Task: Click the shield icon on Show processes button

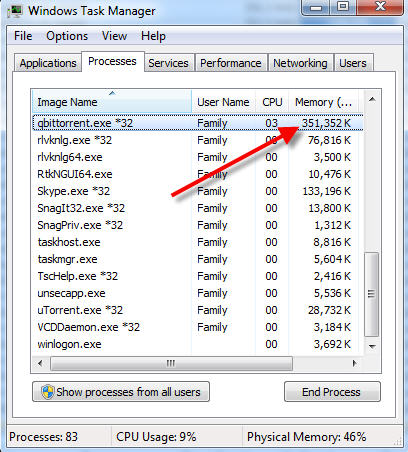Action: pos(48,392)
